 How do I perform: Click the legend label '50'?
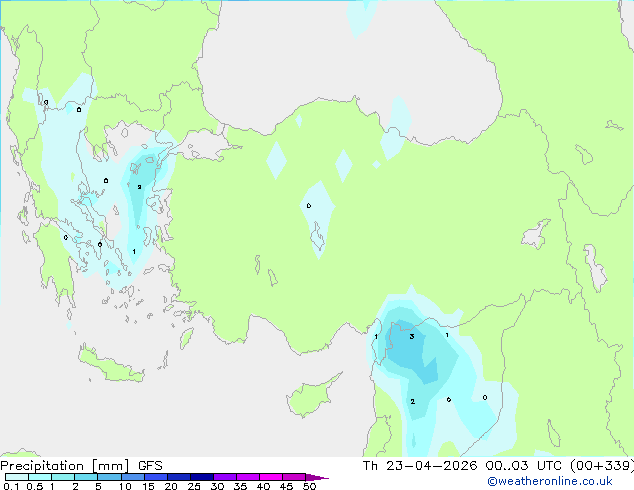pyautogui.click(x=309, y=486)
